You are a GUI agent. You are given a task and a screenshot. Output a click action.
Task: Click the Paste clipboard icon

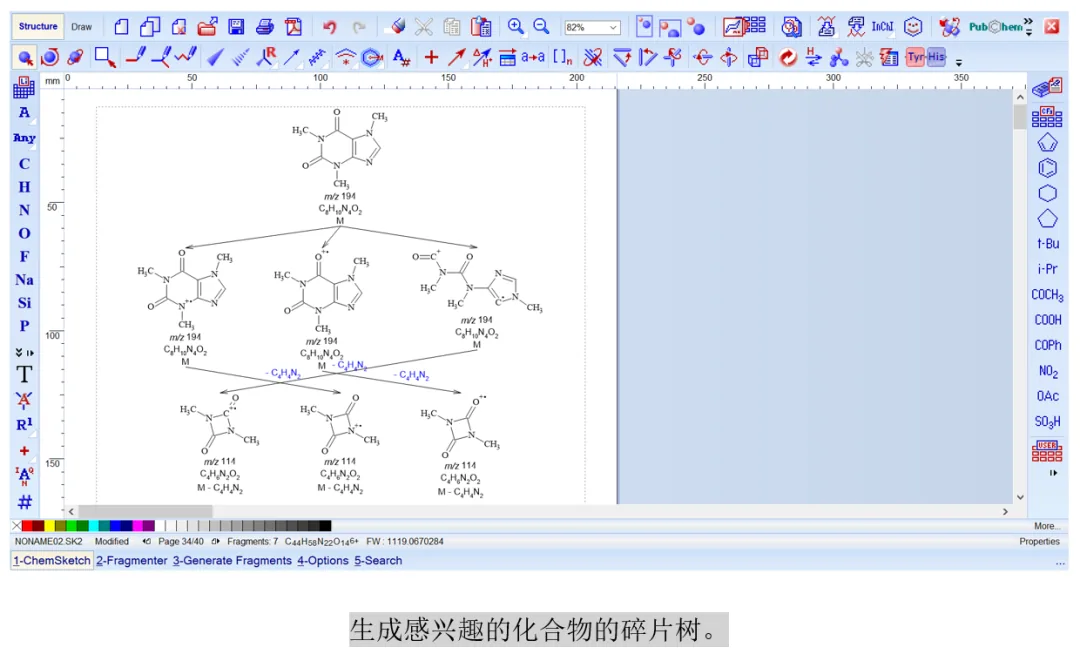tap(481, 27)
